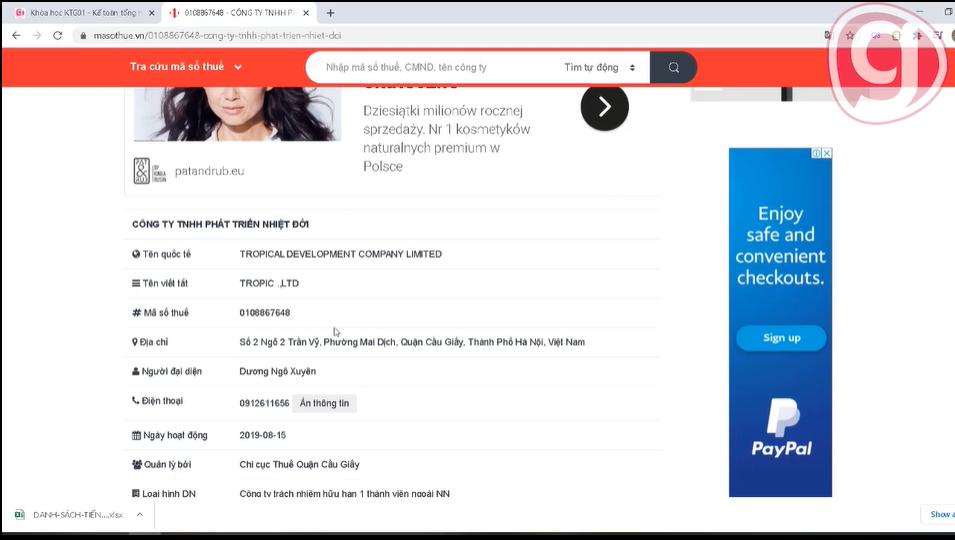This screenshot has width=955, height=540.
Task: Open the extensions puzzle icon
Action: click(x=917, y=35)
